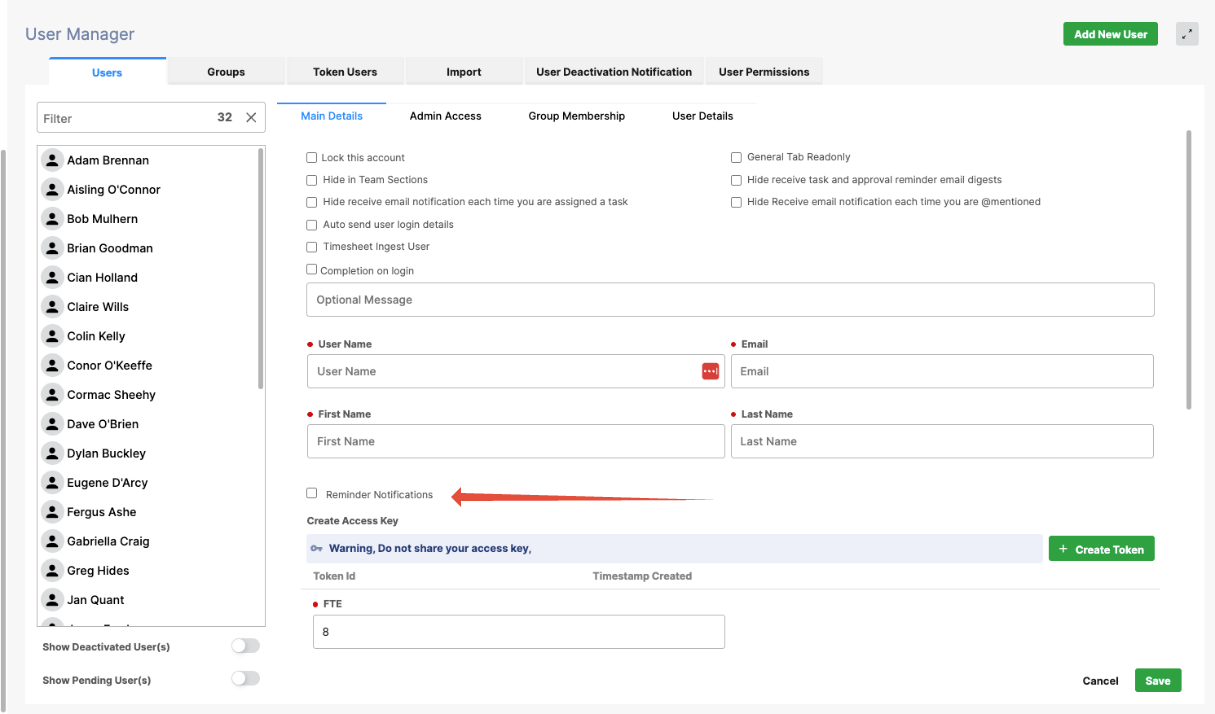
Task: Click Dylan Buckley's avatar icon
Action: (53, 453)
